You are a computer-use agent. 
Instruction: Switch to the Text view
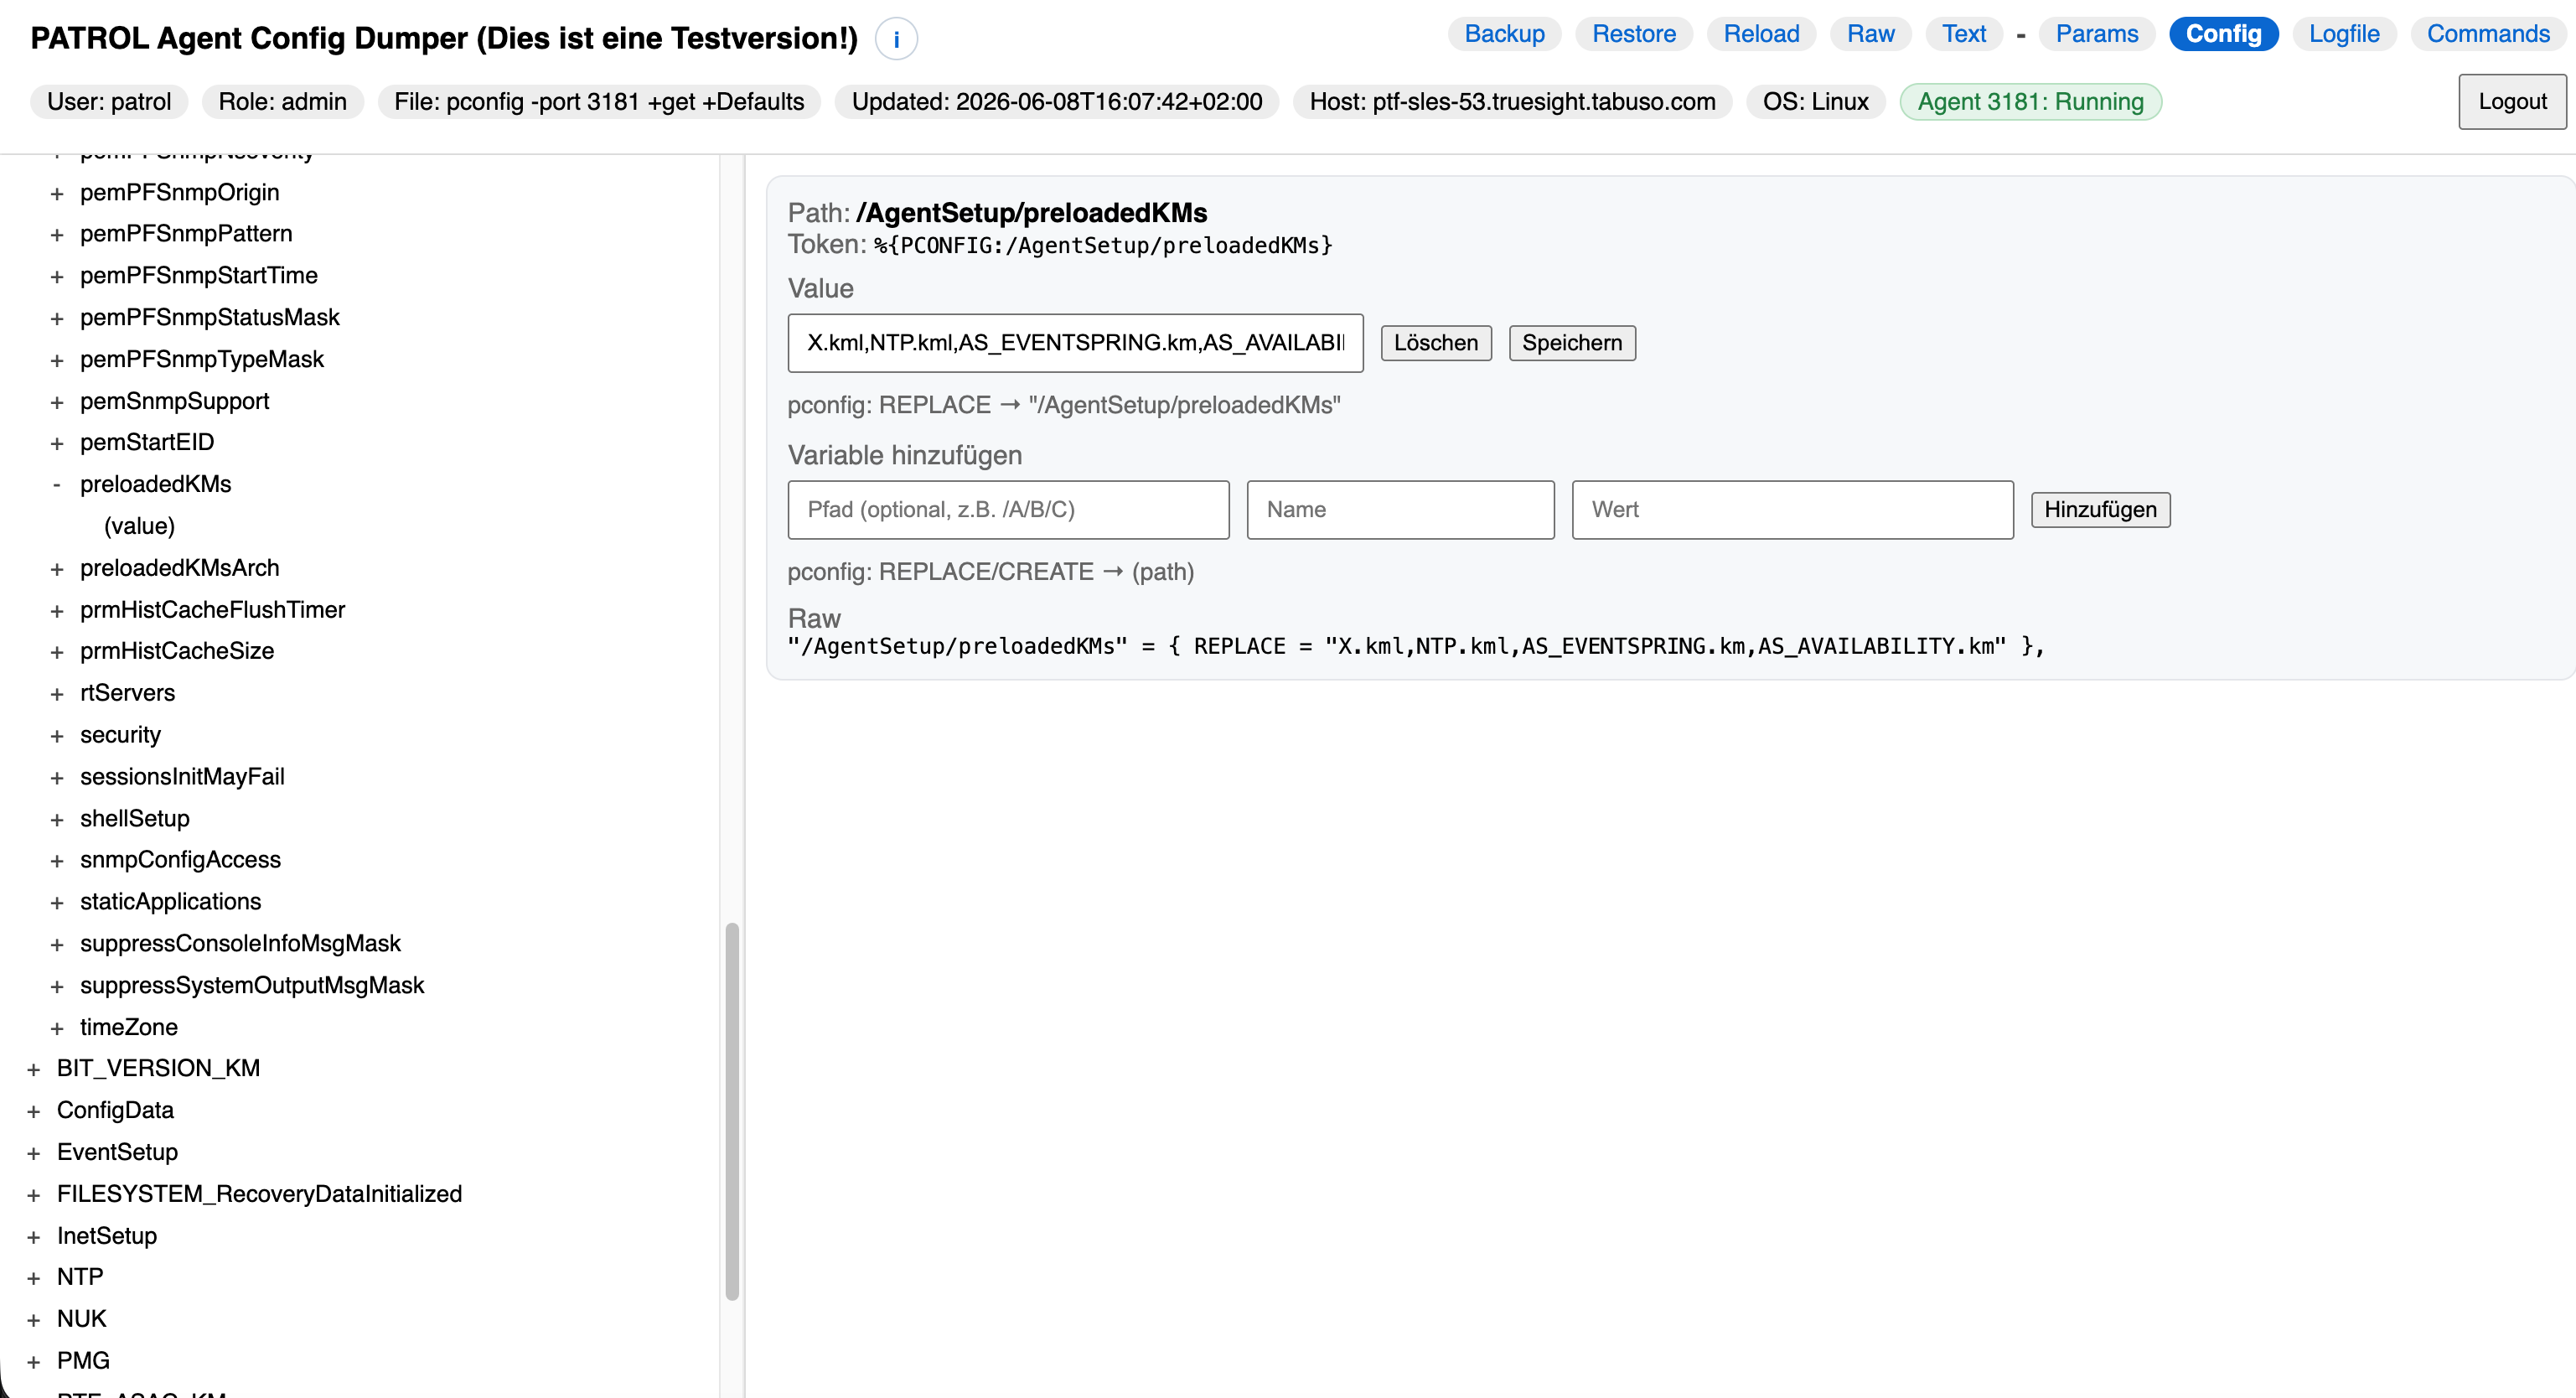pyautogui.click(x=1964, y=34)
